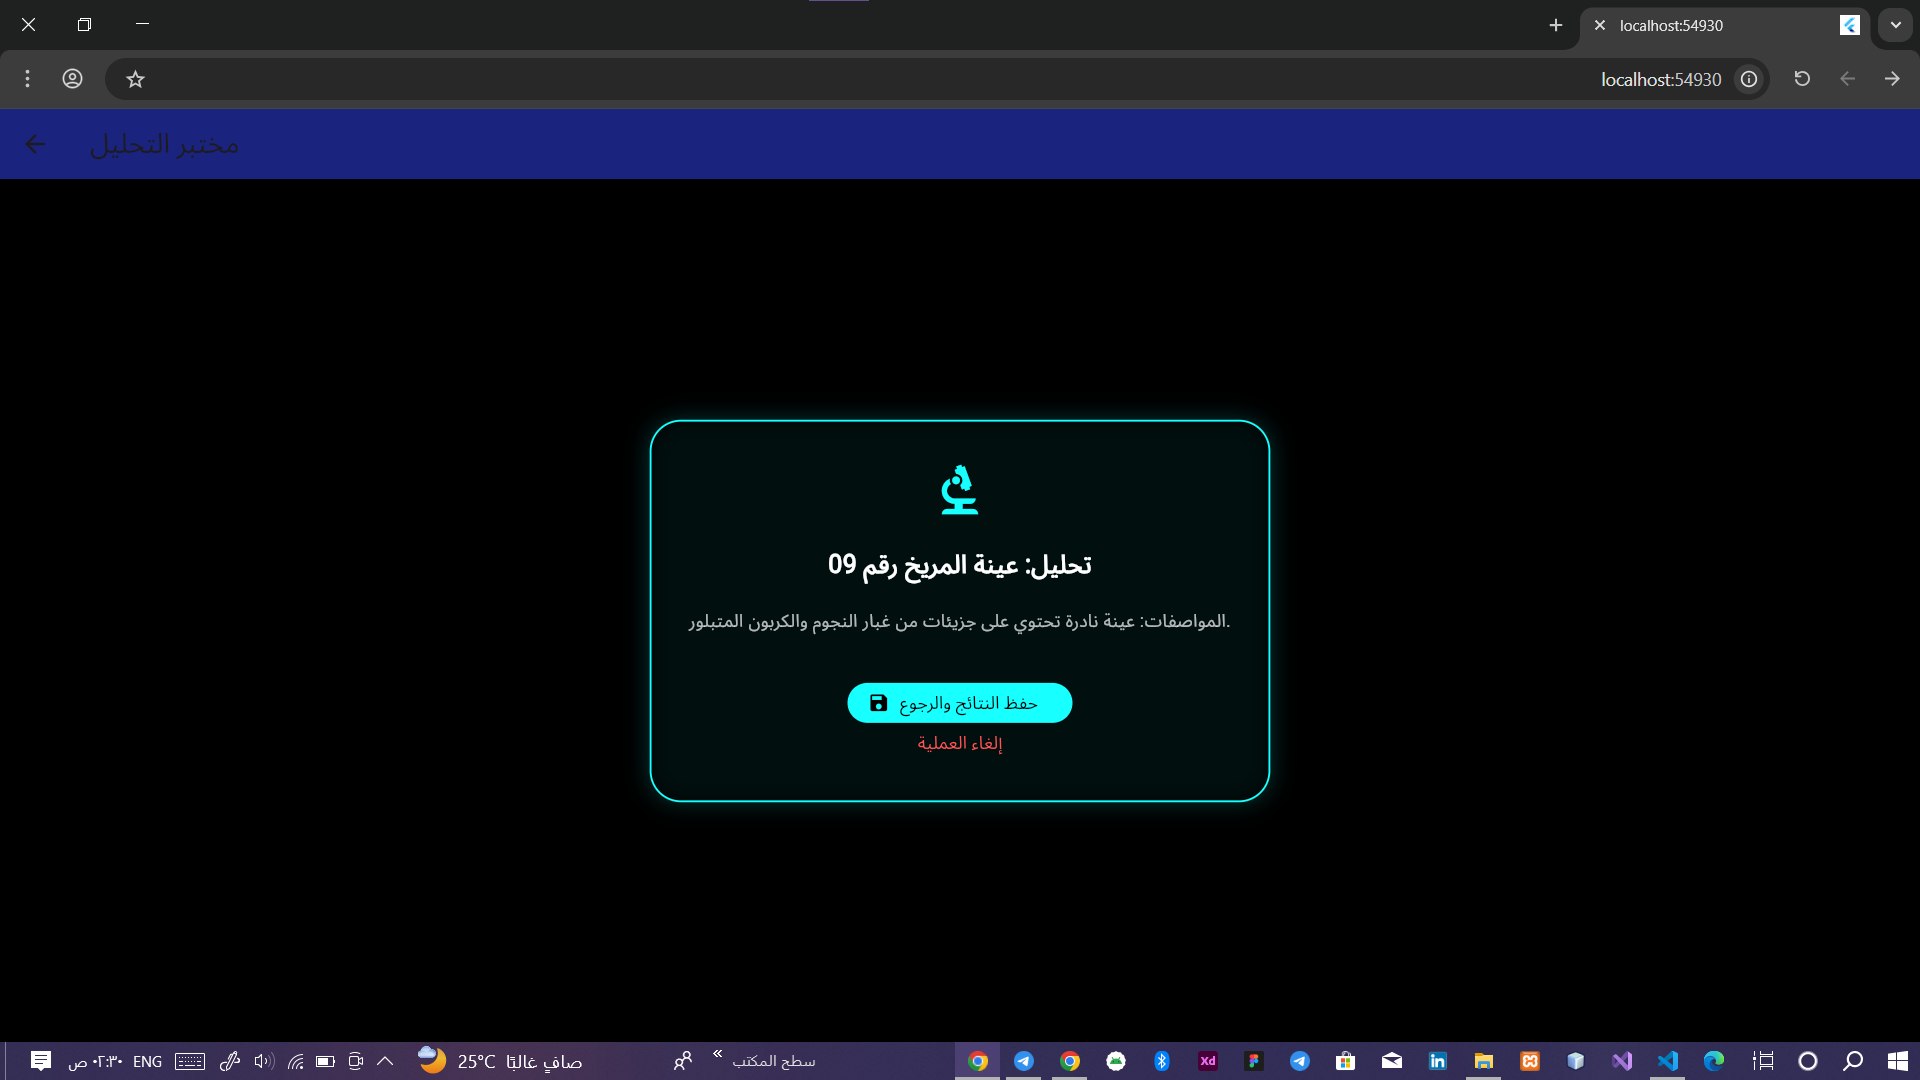Open the browser profile icon
Viewport: 1920px width, 1080px height.
click(72, 79)
